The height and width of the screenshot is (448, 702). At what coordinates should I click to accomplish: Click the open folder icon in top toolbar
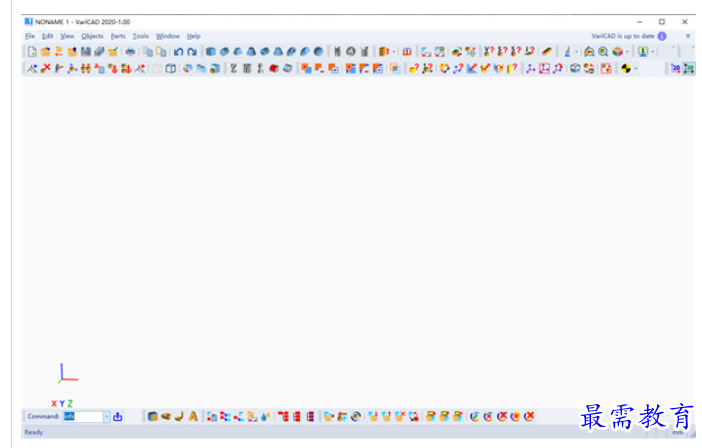[x=46, y=52]
